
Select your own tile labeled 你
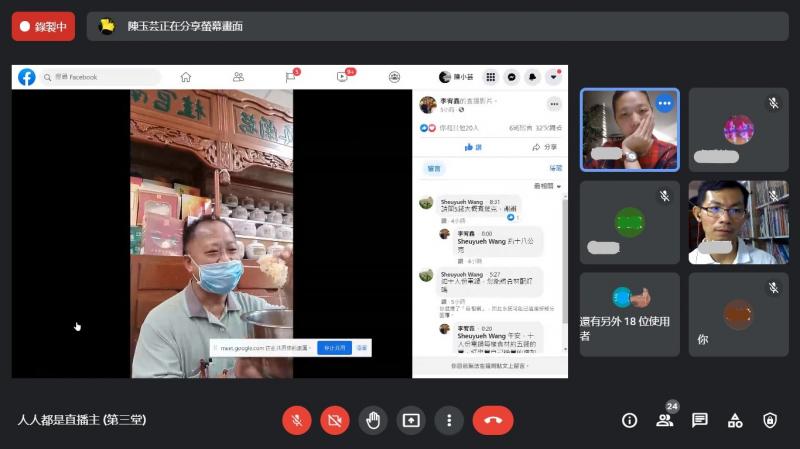tap(738, 314)
